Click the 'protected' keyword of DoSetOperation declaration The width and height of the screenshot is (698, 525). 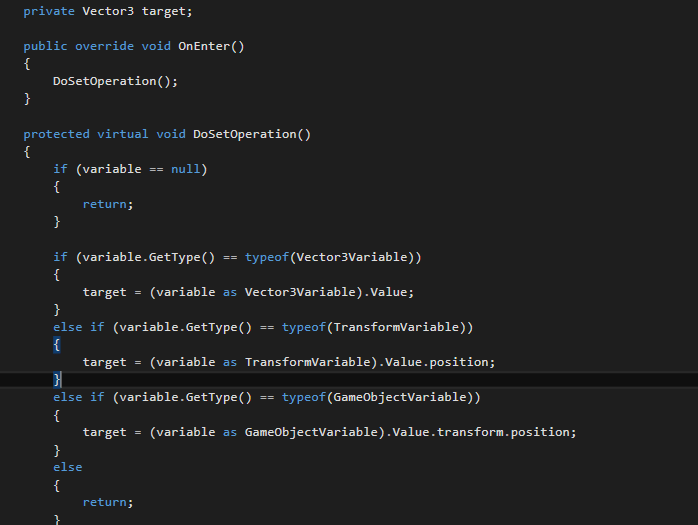point(56,134)
